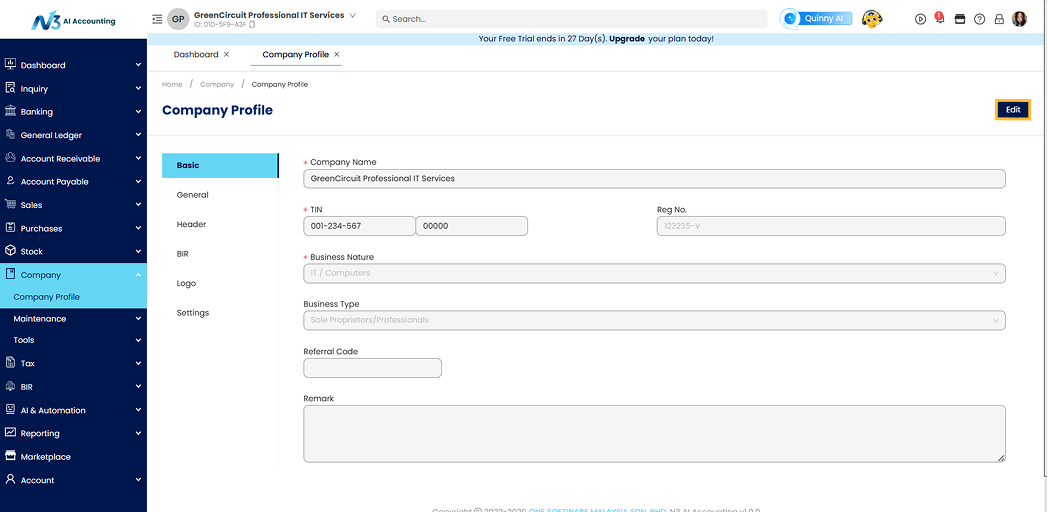
Task: Expand the Banking menu chevron
Action: tap(138, 112)
